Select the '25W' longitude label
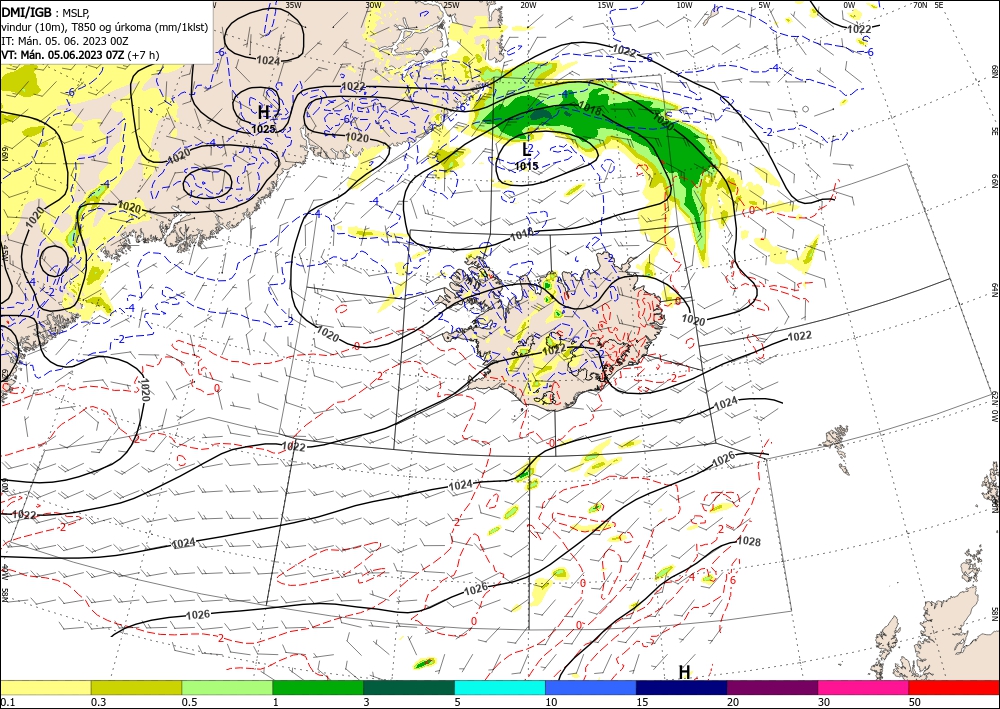1000x709 pixels. pyautogui.click(x=451, y=5)
